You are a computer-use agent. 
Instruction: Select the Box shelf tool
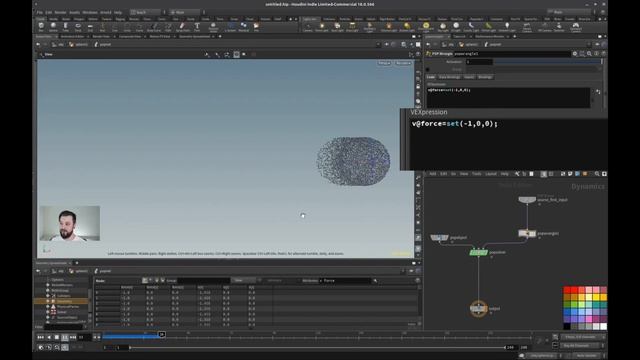[x=41, y=27]
